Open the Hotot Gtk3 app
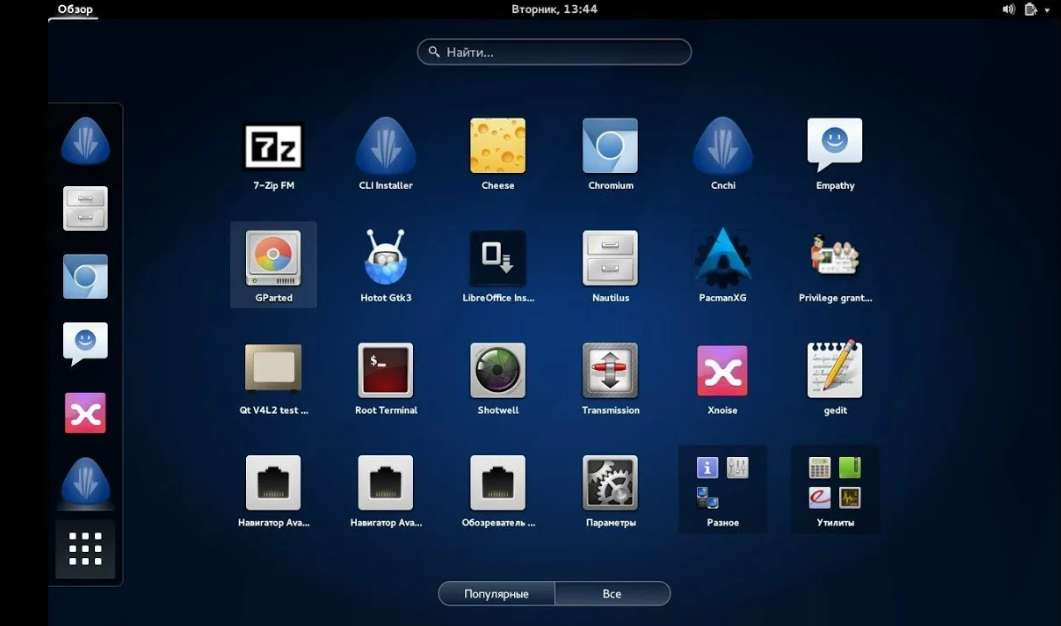Image resolution: width=1061 pixels, height=626 pixels. pos(386,257)
